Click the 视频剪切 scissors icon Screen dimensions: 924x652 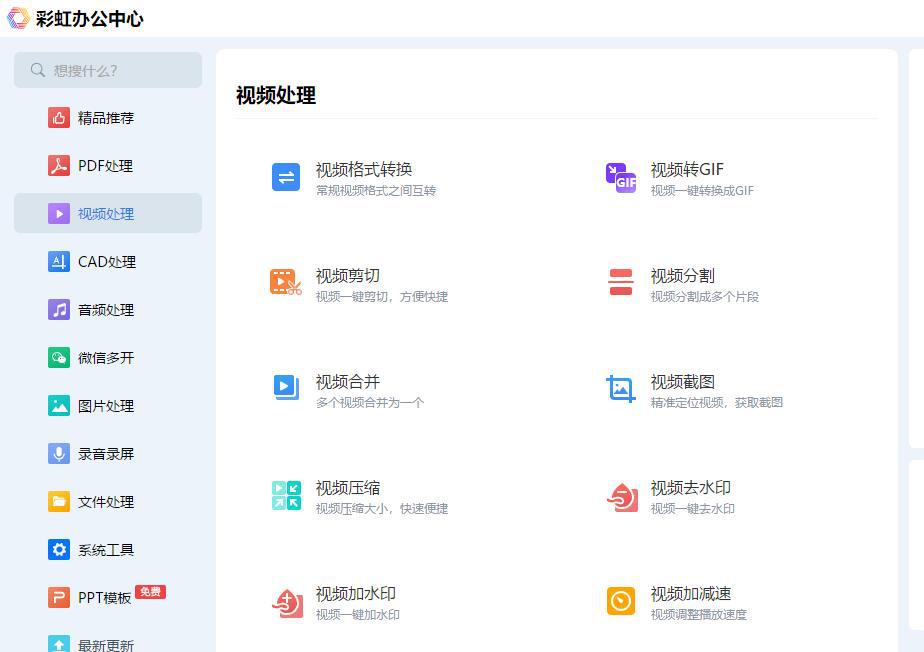[x=286, y=282]
